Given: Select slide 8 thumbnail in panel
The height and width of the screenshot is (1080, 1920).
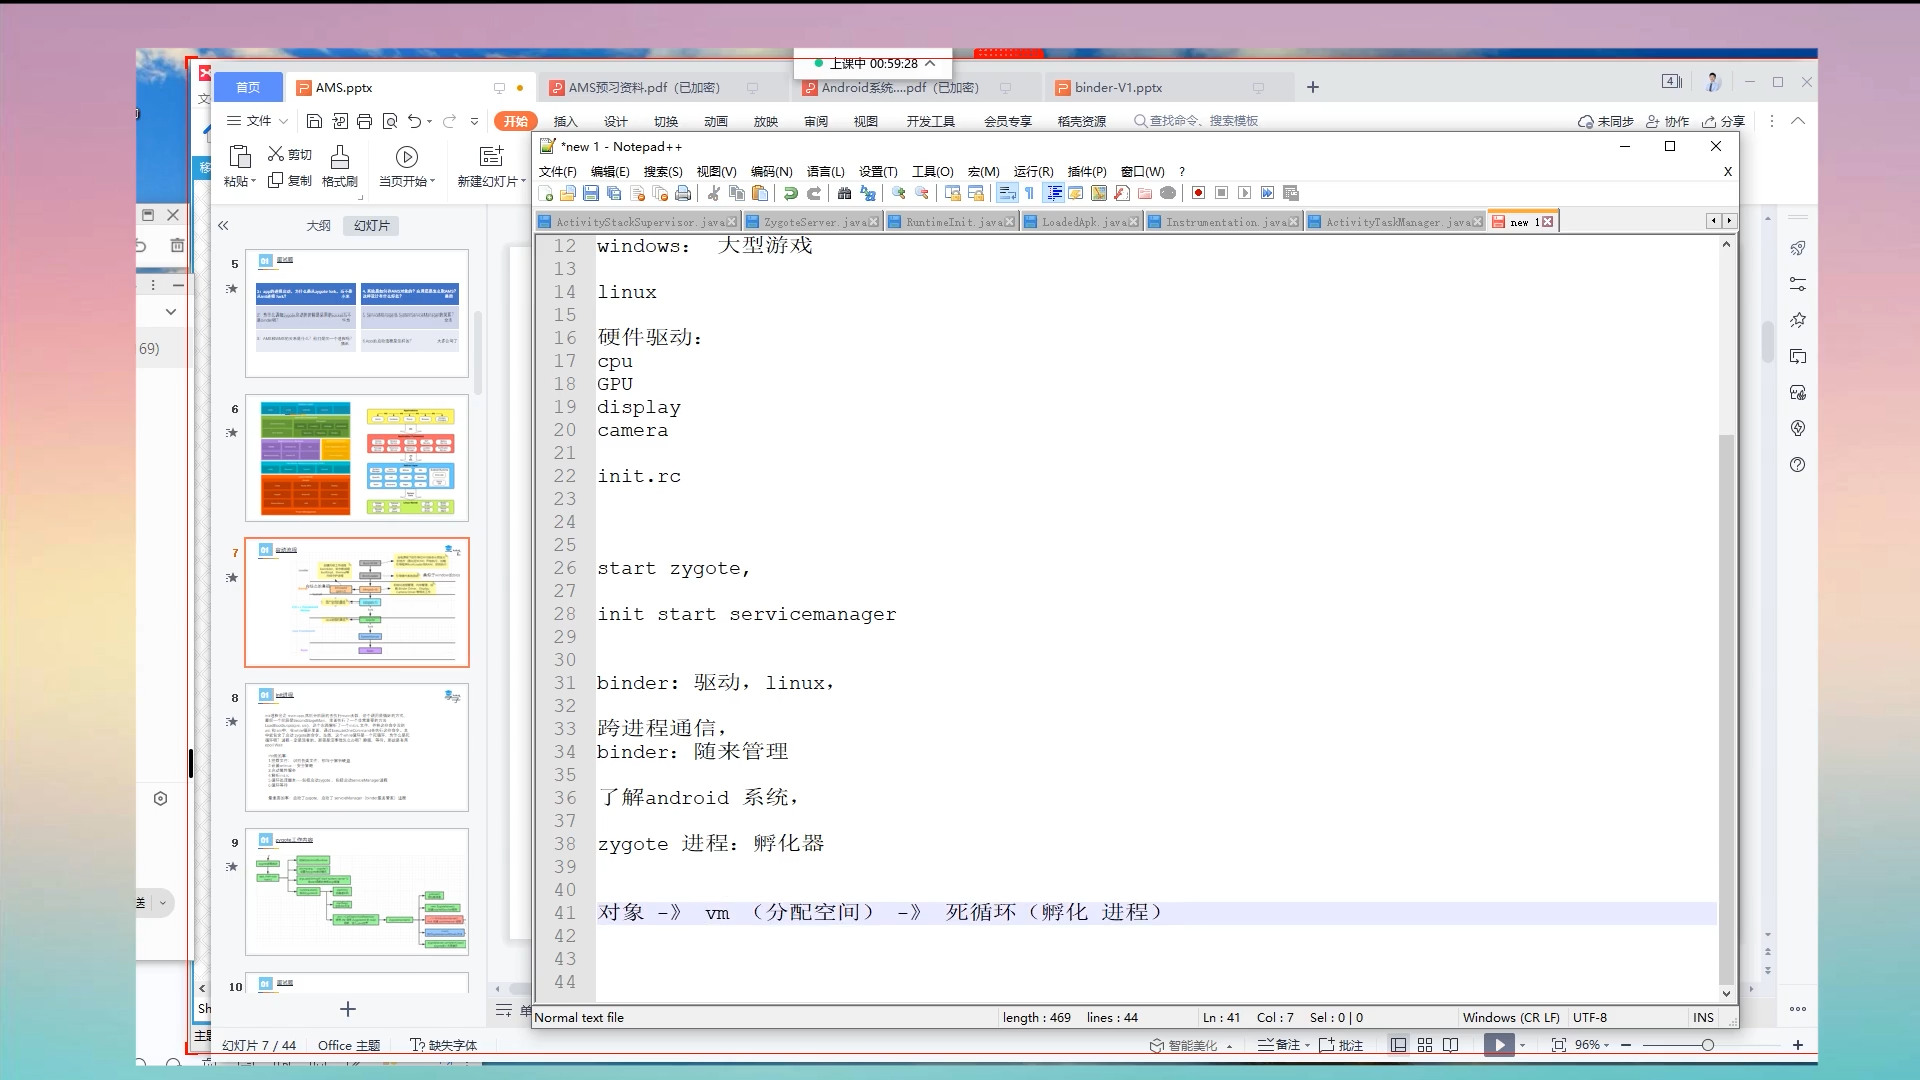Looking at the screenshot, I should tap(357, 747).
